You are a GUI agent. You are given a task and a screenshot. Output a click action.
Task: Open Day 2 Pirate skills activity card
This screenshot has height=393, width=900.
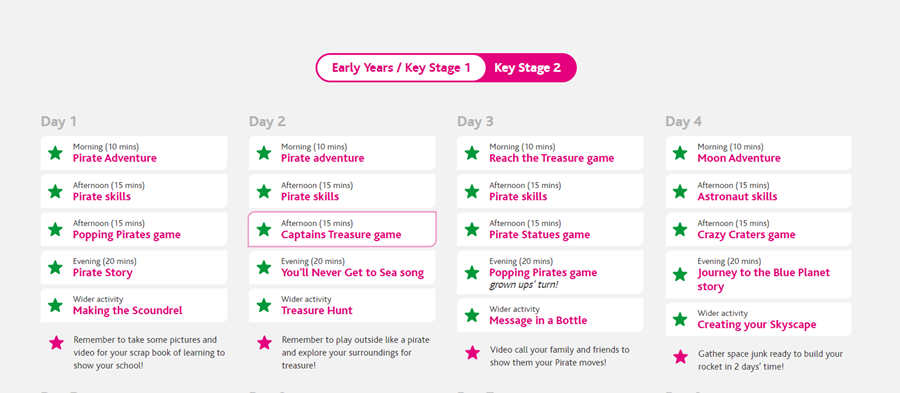point(342,191)
